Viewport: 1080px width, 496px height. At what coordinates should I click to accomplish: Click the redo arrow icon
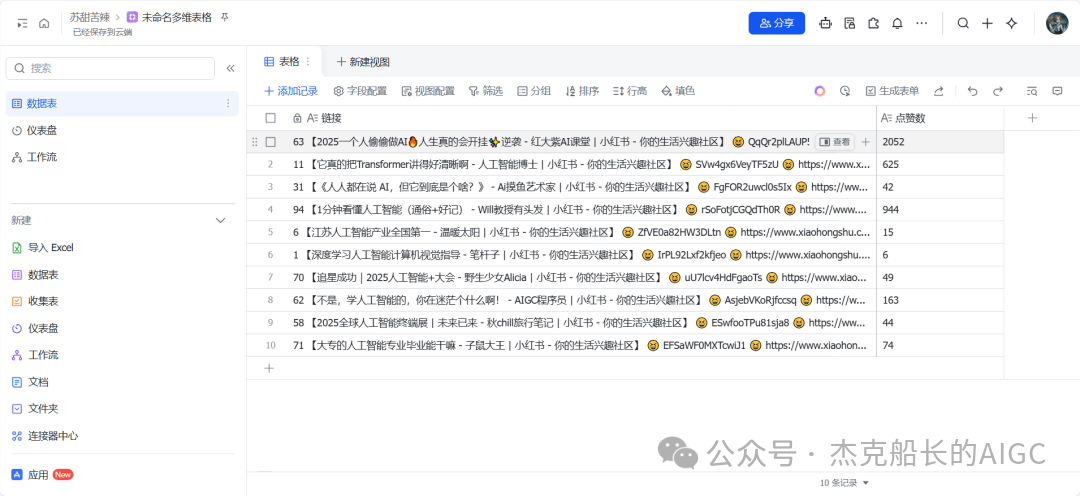pyautogui.click(x=997, y=91)
